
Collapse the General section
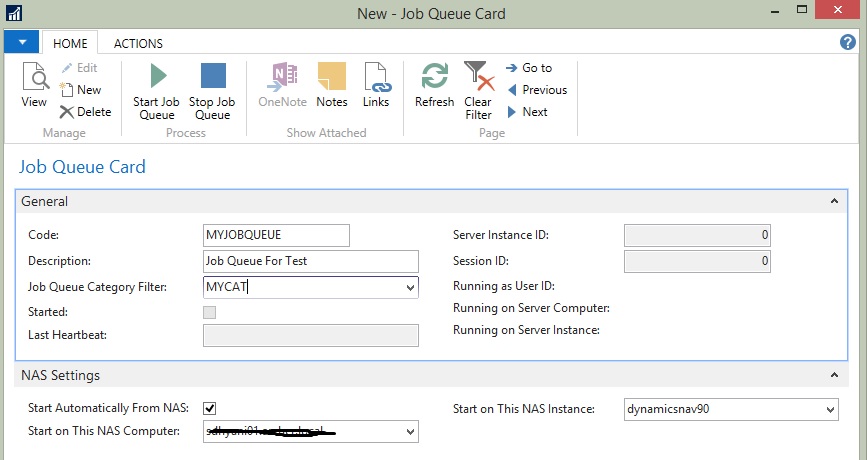(834, 201)
